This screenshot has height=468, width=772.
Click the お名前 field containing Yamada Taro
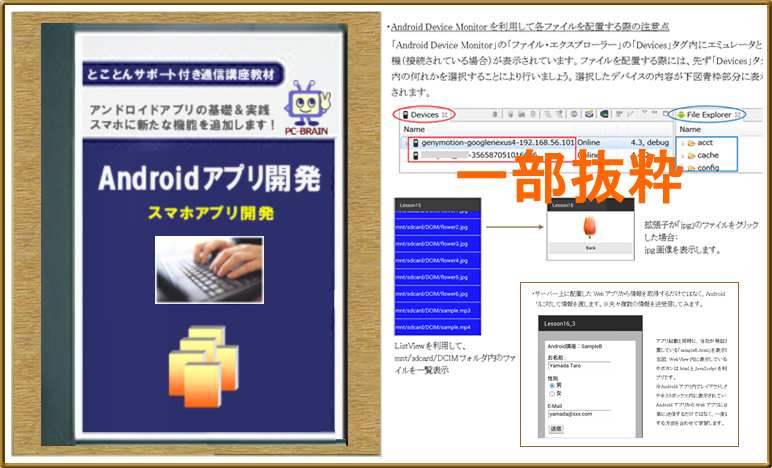pos(579,366)
